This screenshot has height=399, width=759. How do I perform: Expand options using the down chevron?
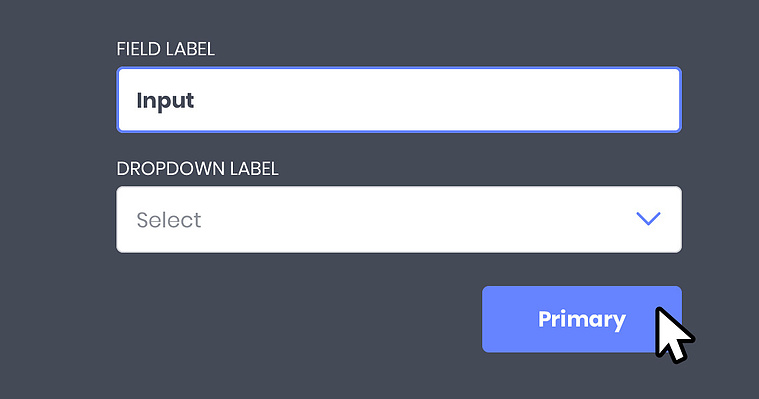[x=648, y=218]
